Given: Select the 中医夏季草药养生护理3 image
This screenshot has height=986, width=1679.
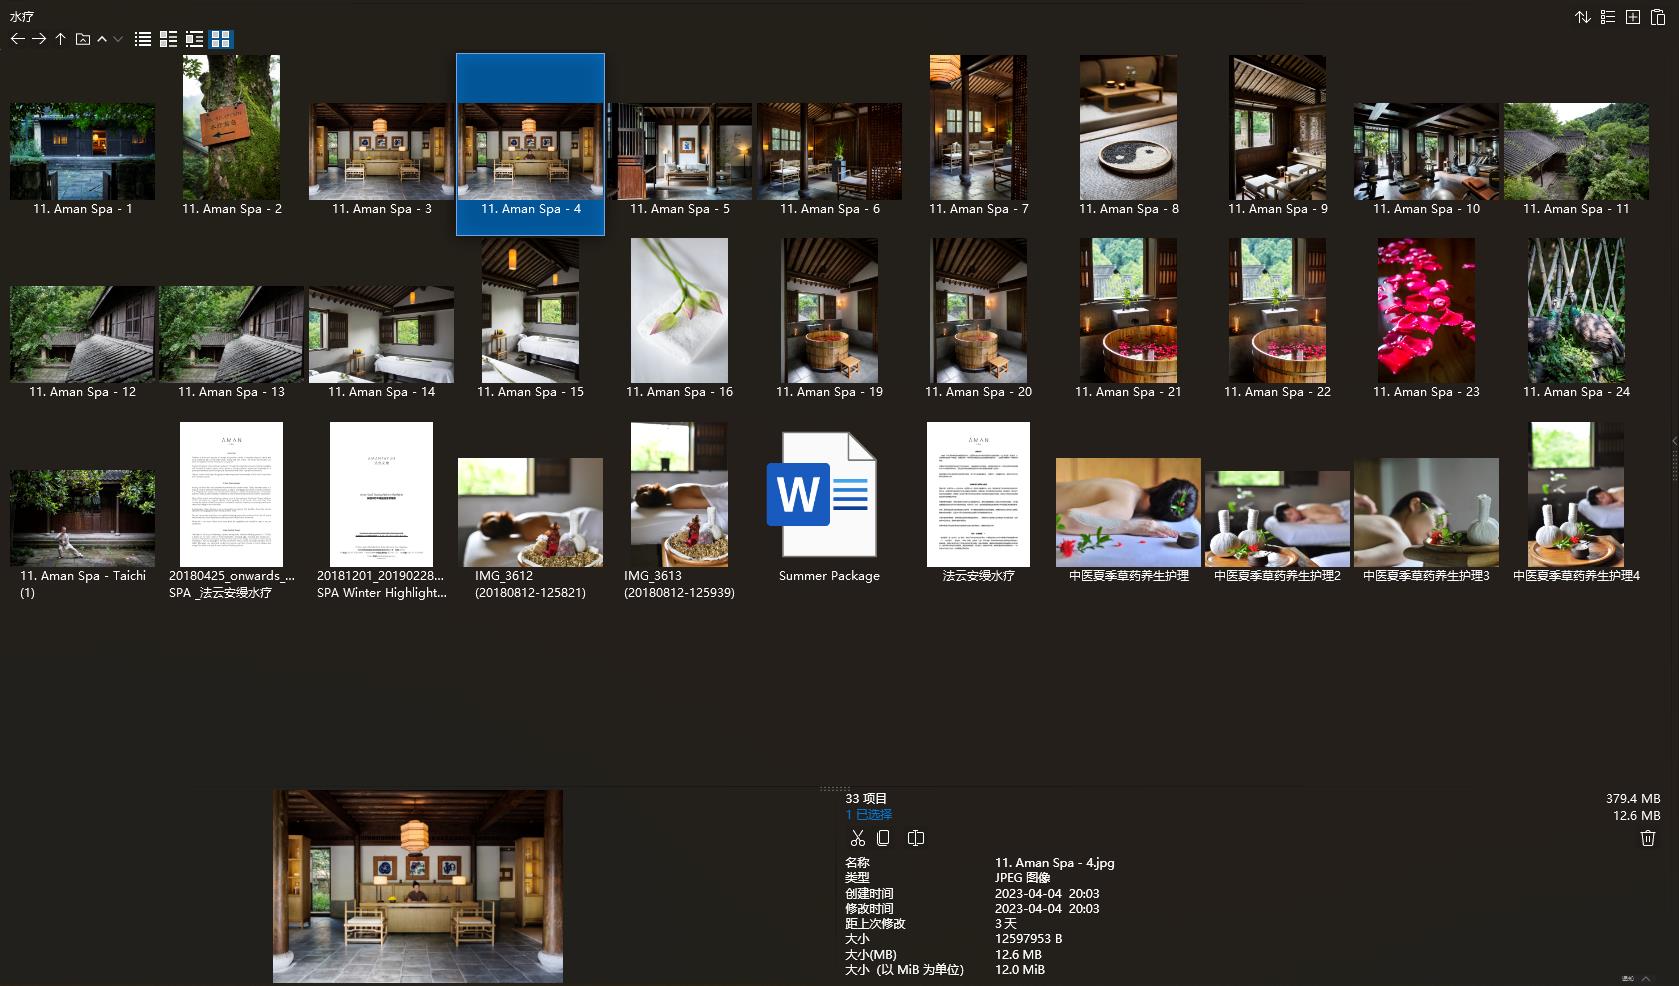Looking at the screenshot, I should pos(1426,512).
